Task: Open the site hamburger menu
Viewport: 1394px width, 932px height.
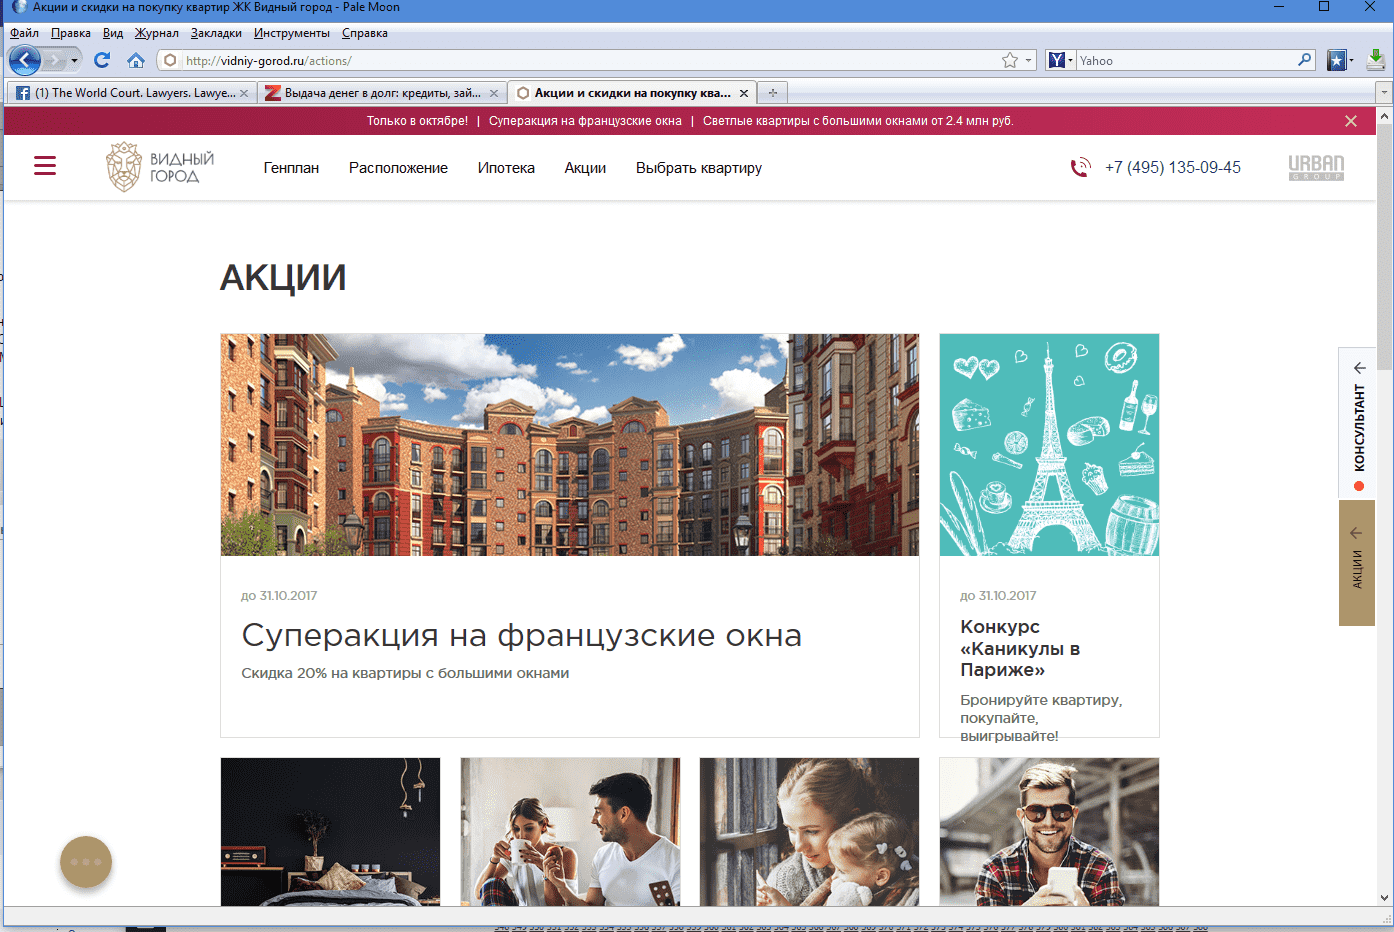Action: pos(45,166)
